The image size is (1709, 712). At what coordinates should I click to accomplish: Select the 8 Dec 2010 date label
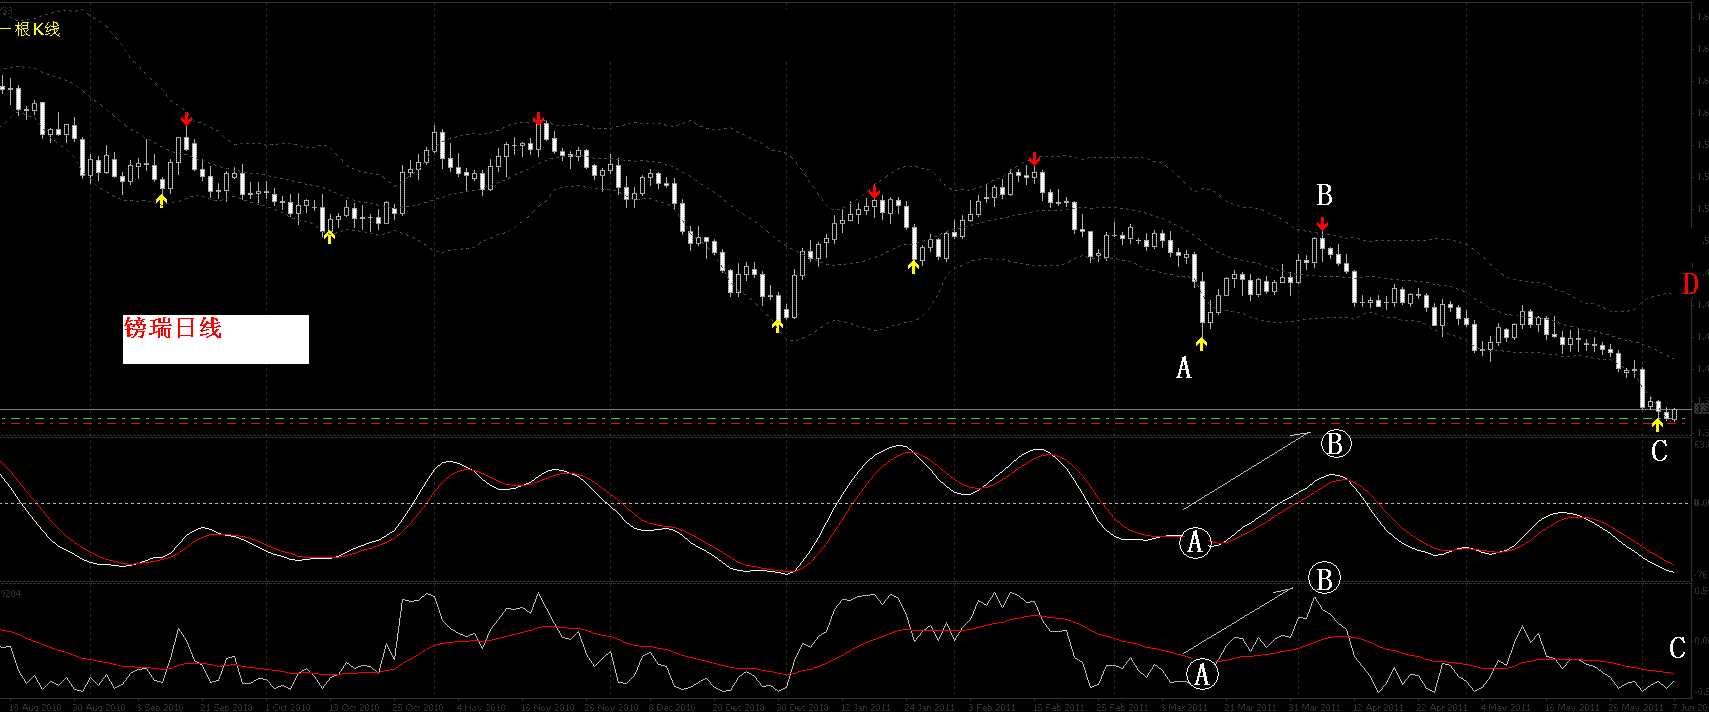[672, 707]
